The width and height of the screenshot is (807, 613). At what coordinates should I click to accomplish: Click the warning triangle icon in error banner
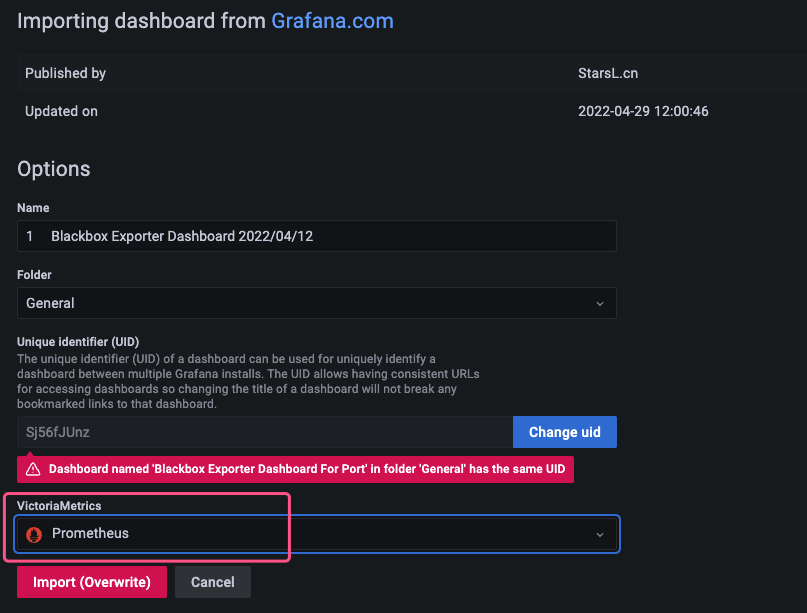pos(33,469)
